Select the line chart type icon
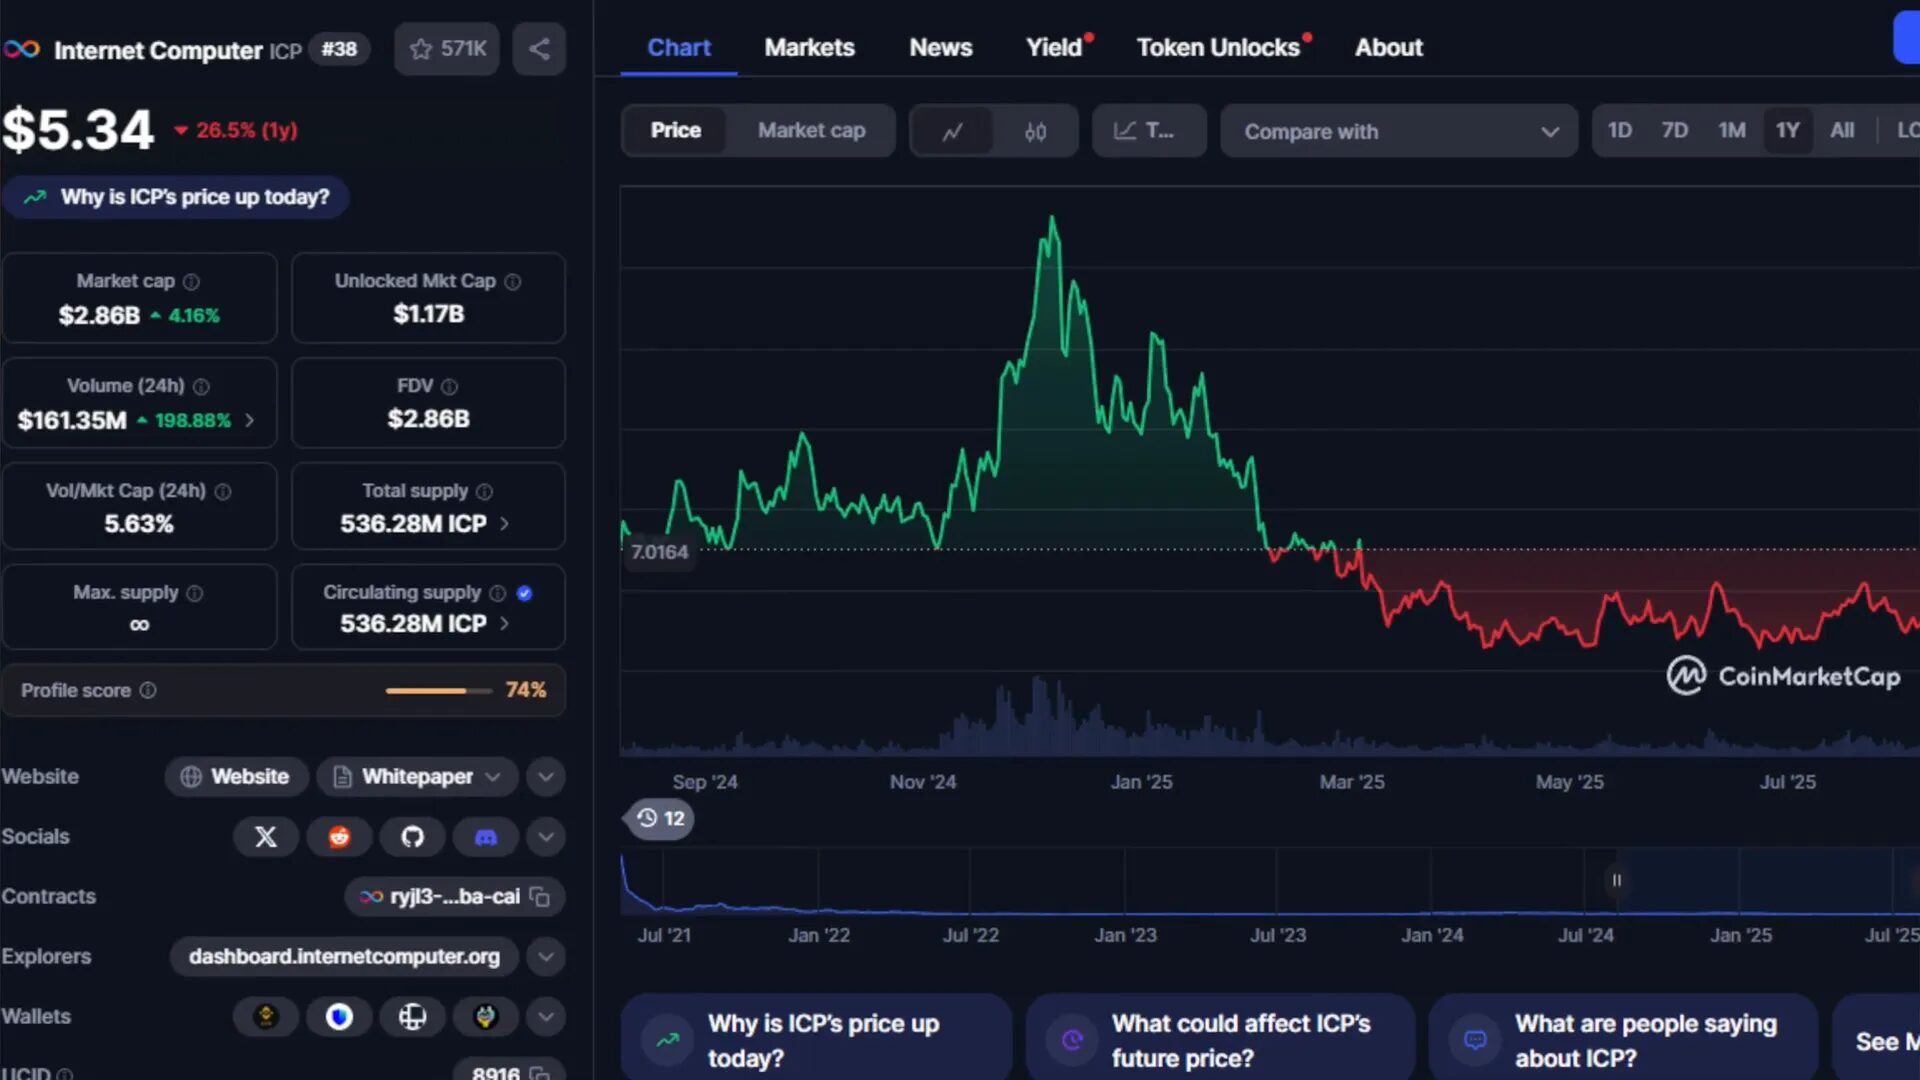 click(952, 130)
